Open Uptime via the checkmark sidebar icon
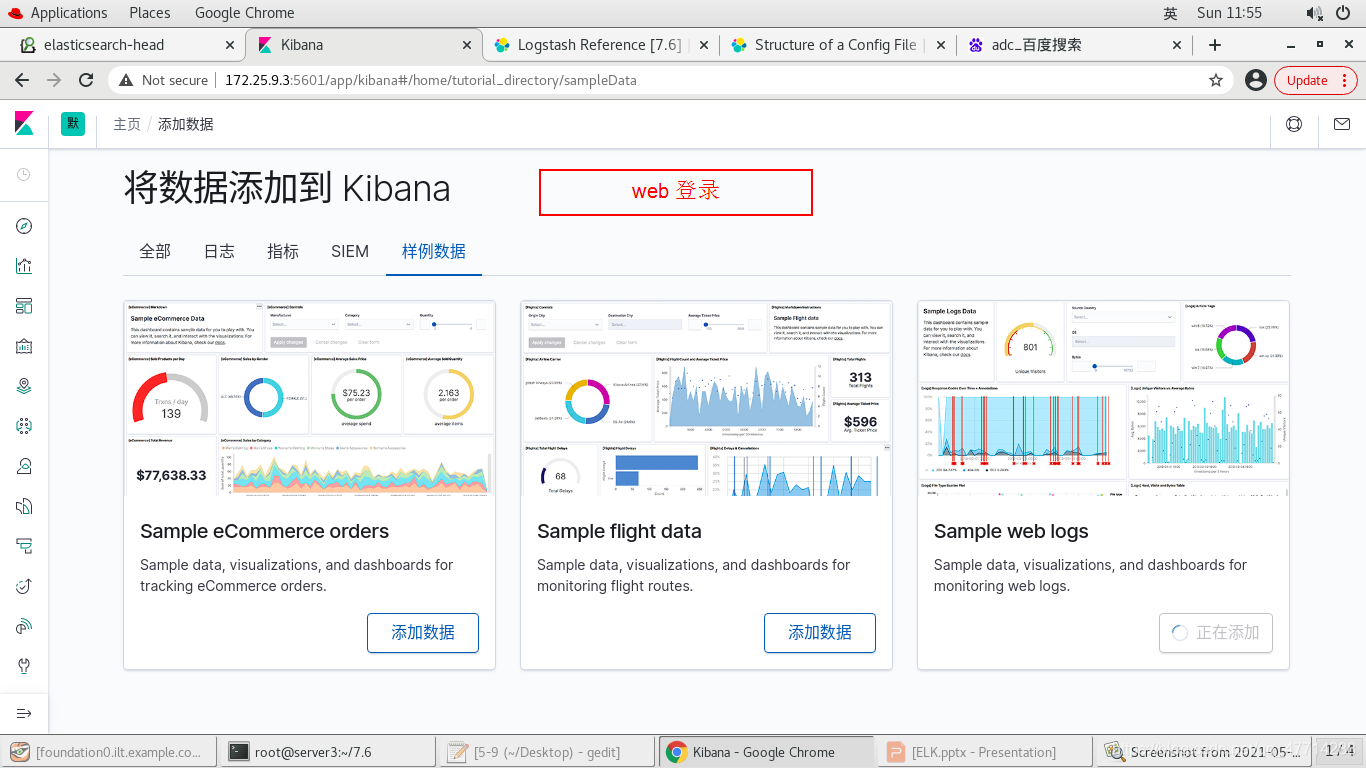 coord(24,586)
